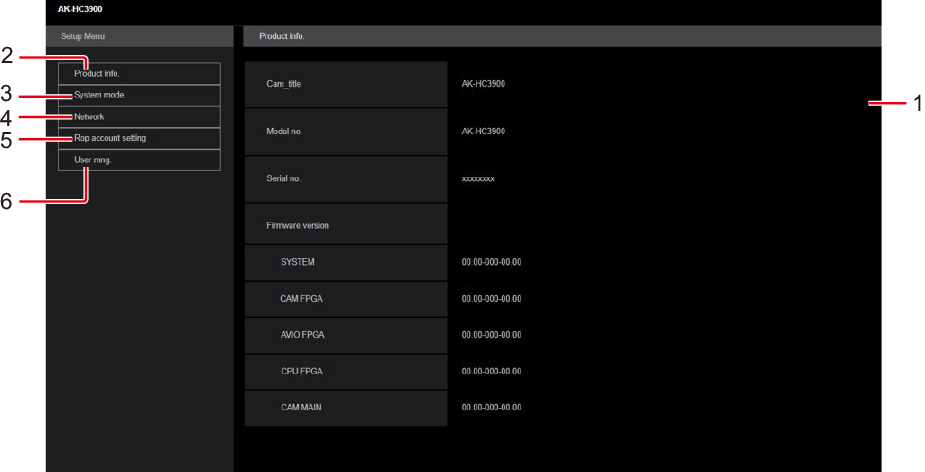
Task: Click the AVIO FPGA firmware label
Action: [x=303, y=335]
